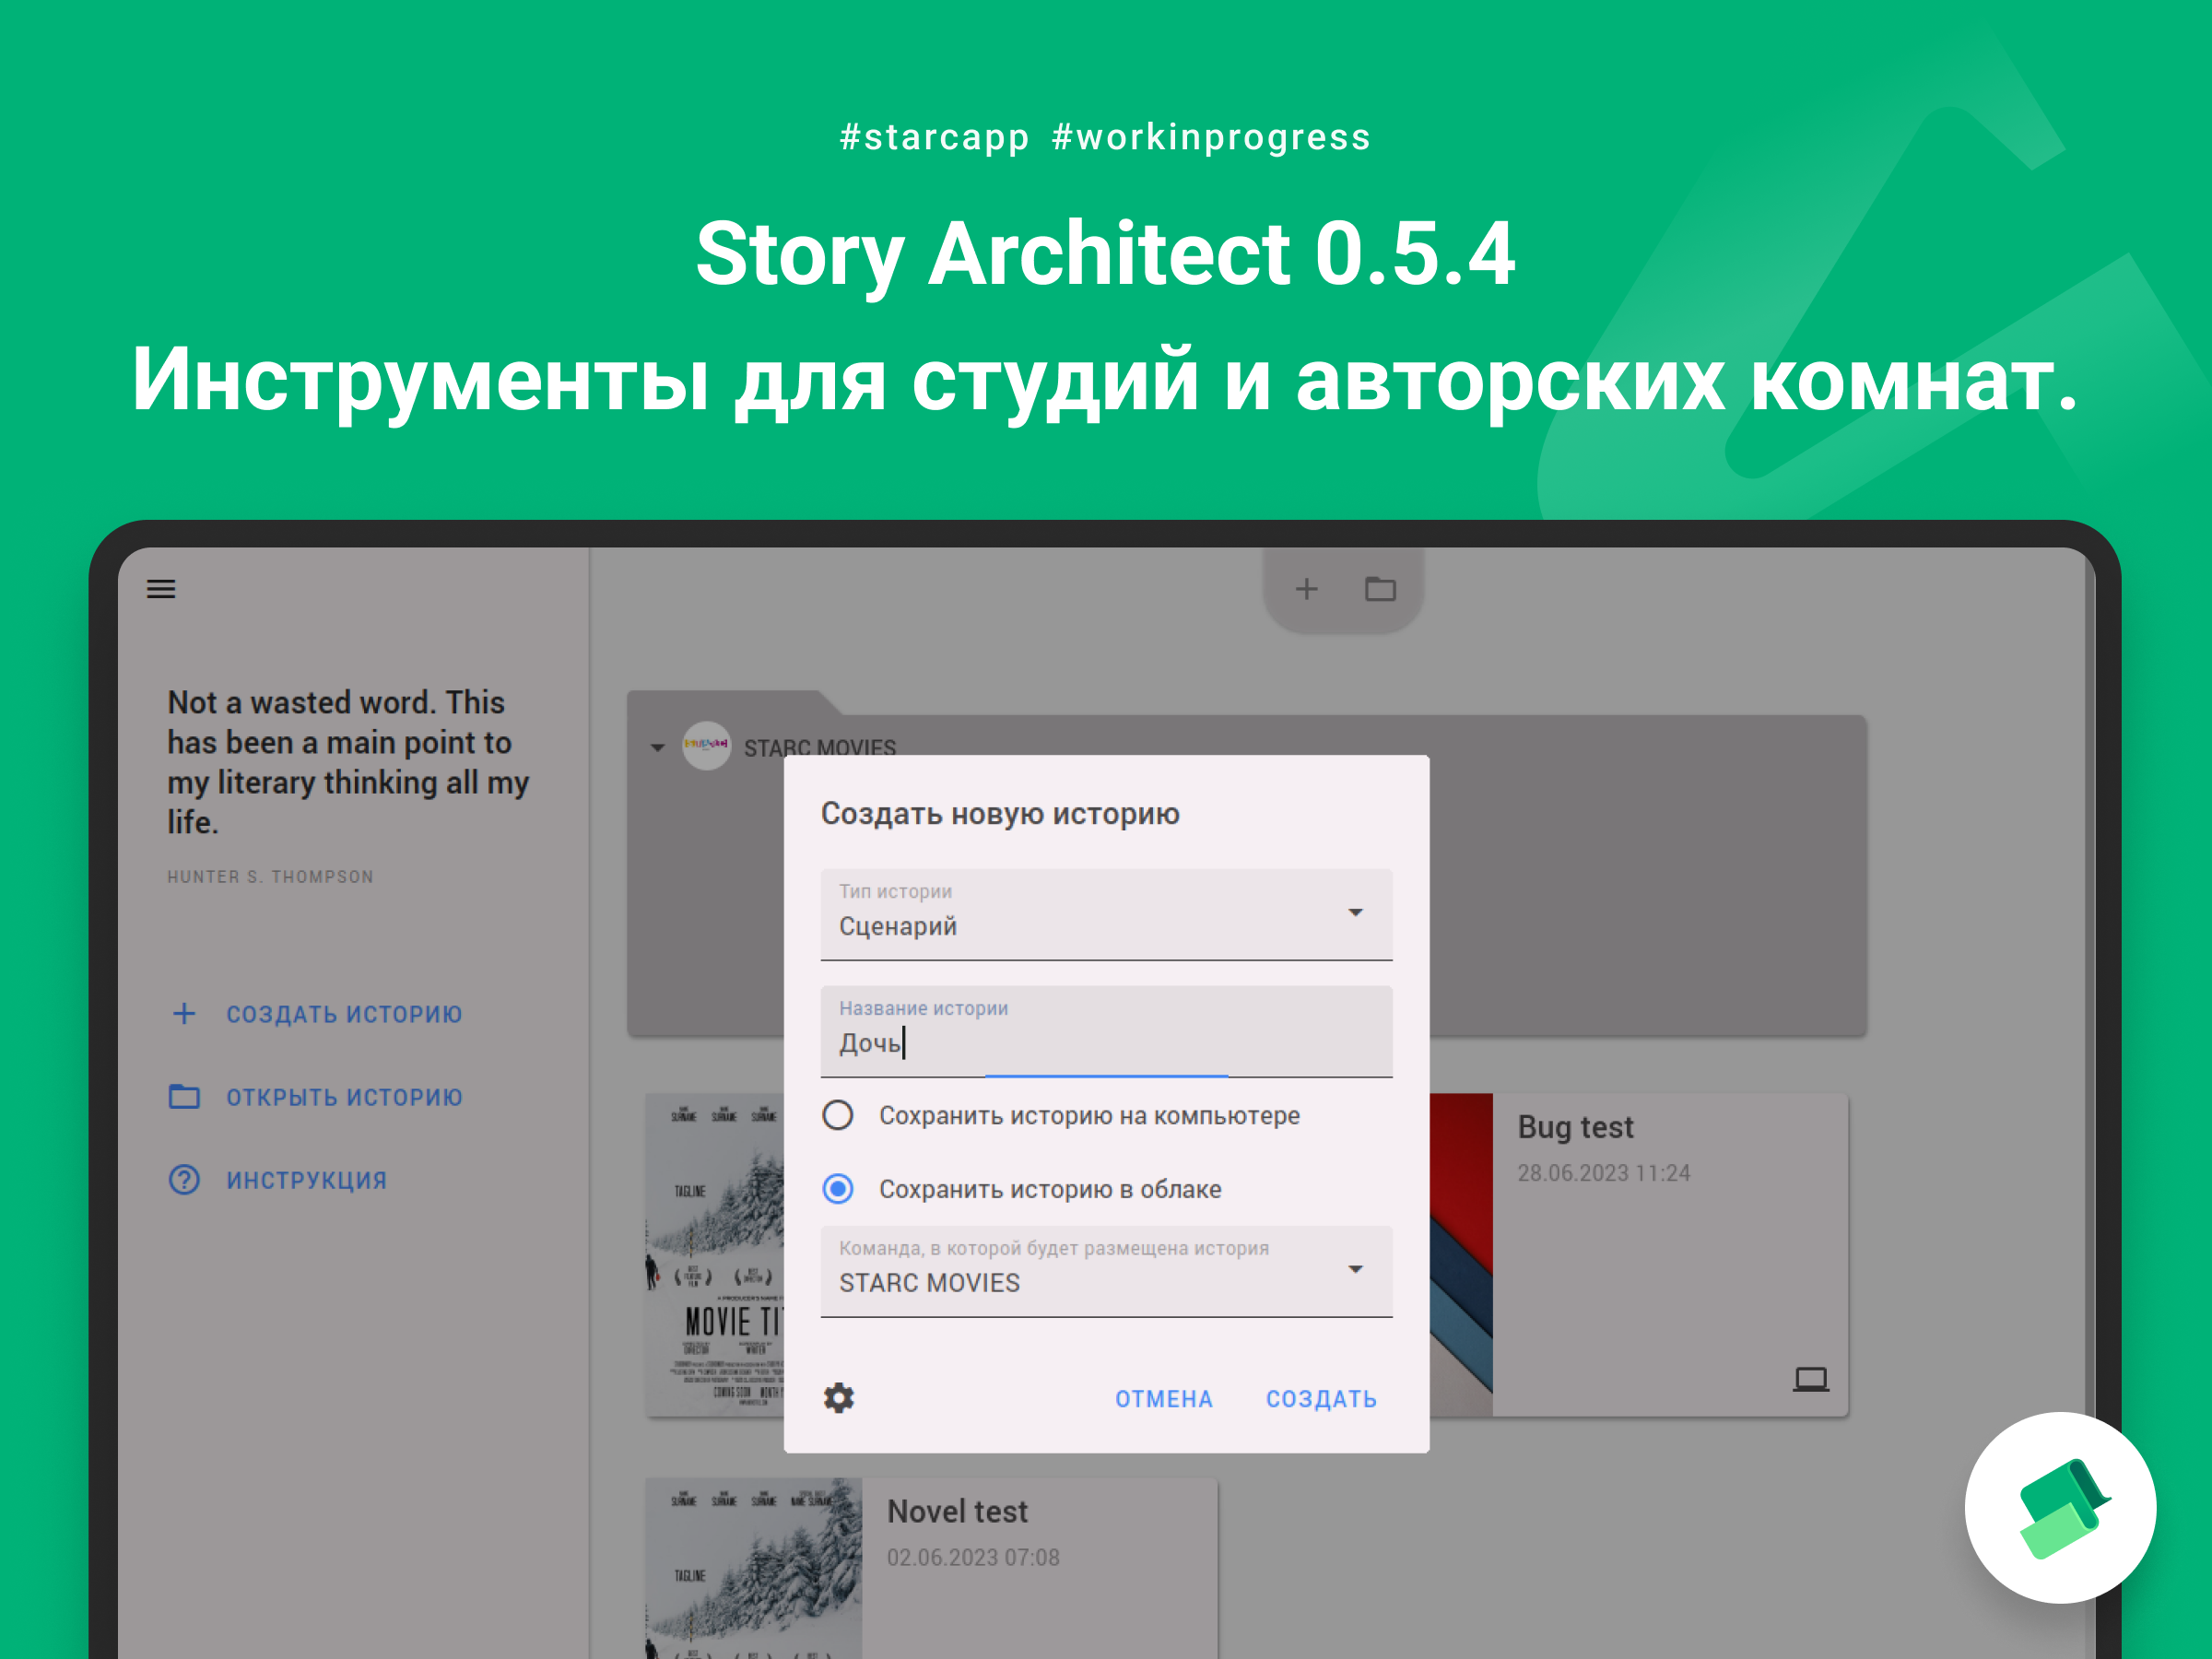Click the HUNTER S. THOMPSON author label
Screen dimensions: 2212x1659
[x=270, y=877]
